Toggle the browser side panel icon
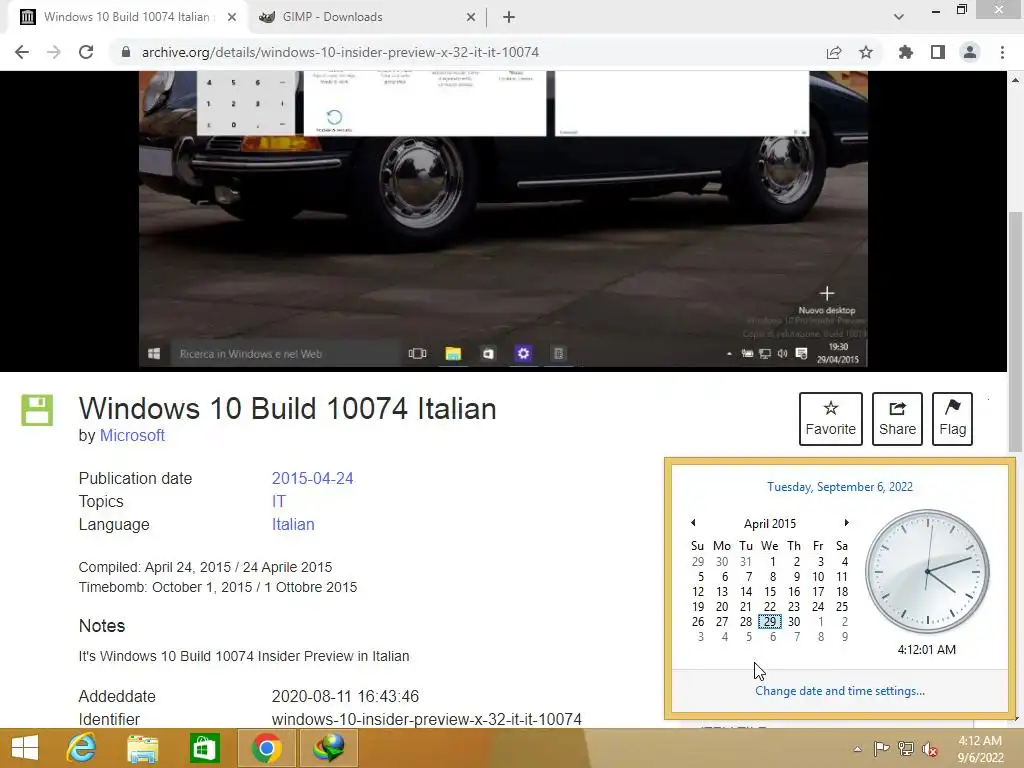The image size is (1024, 768). pos(938,52)
